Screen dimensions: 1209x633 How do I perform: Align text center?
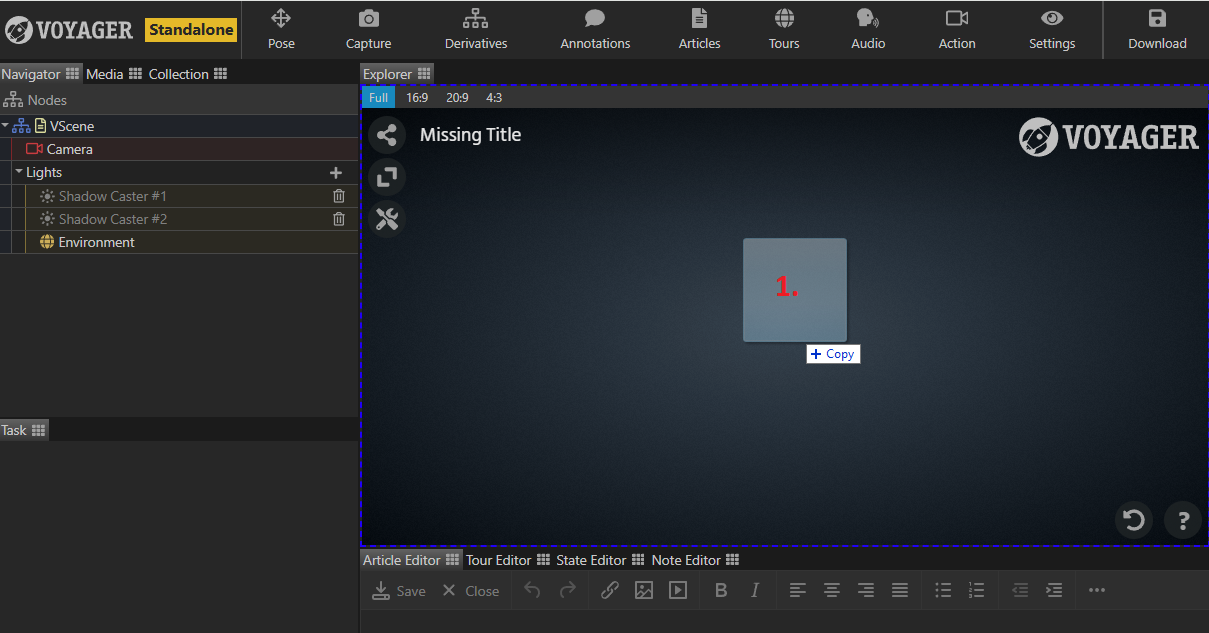pos(831,591)
